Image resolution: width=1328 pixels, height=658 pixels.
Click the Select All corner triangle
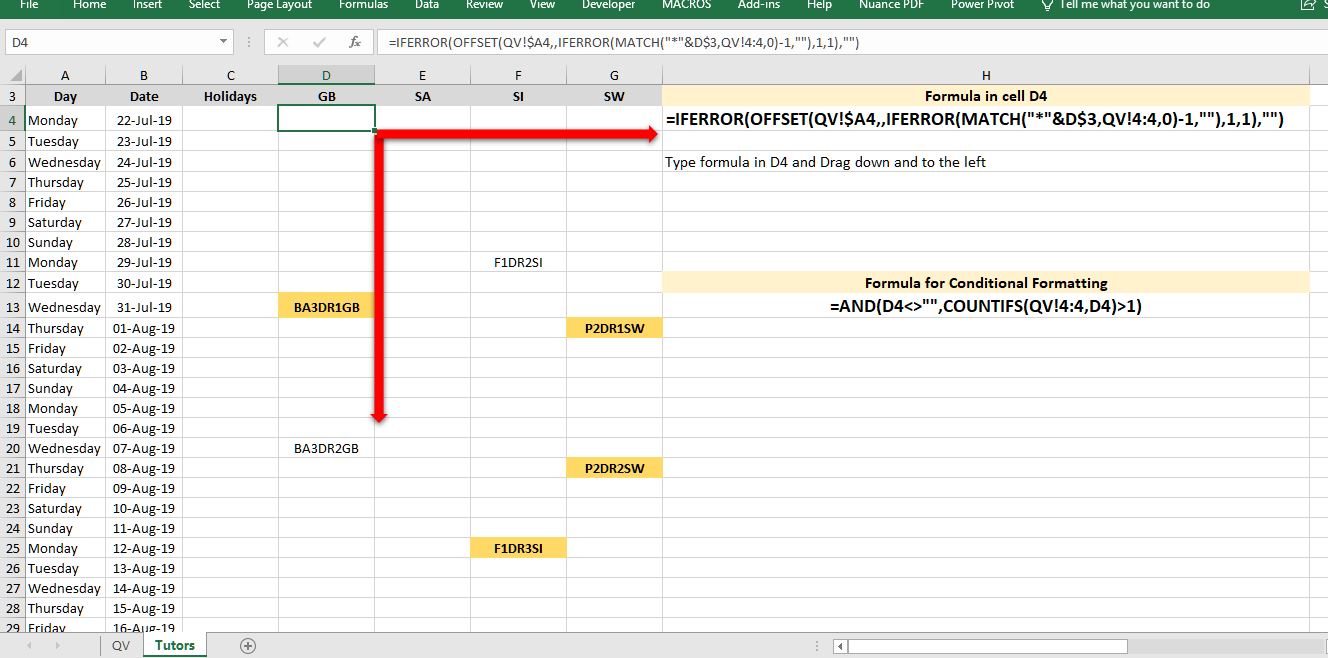(x=13, y=75)
